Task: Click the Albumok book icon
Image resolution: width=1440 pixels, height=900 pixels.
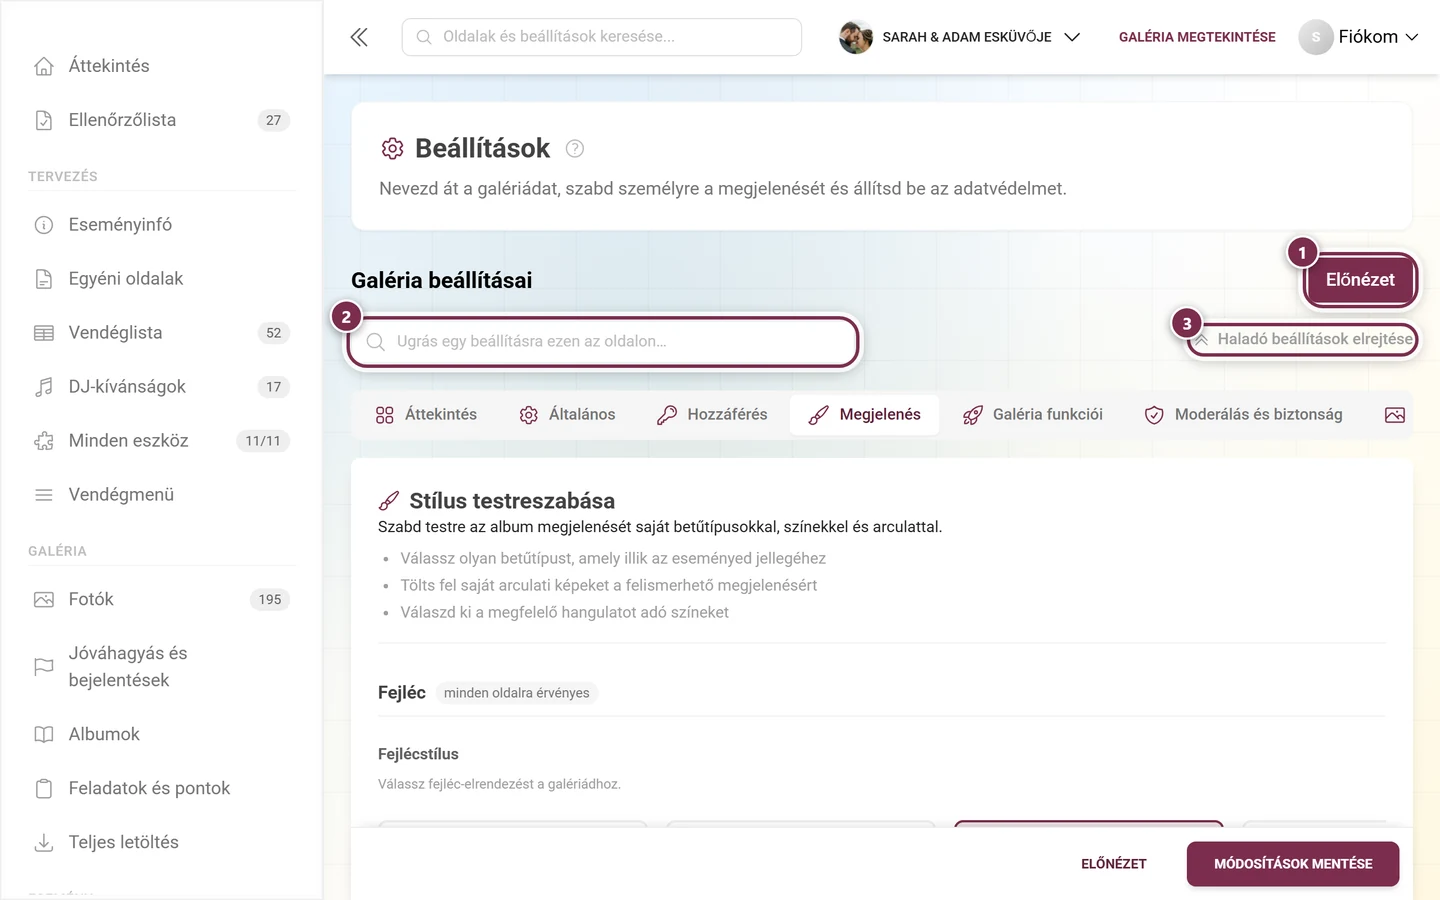Action: click(x=44, y=735)
